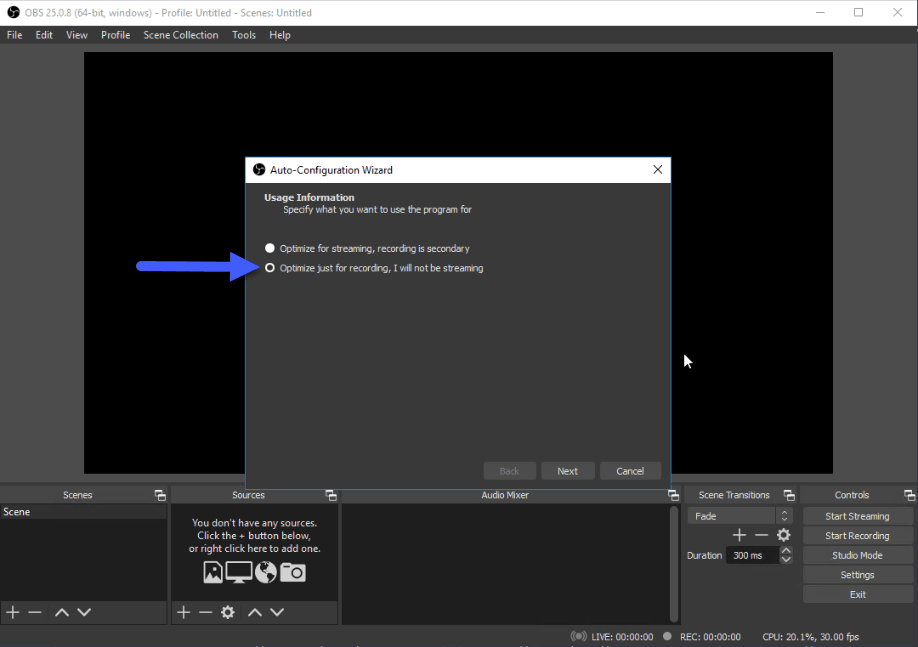Cancel the Auto-Configuration Wizard
Image resolution: width=918 pixels, height=647 pixels.
[630, 471]
